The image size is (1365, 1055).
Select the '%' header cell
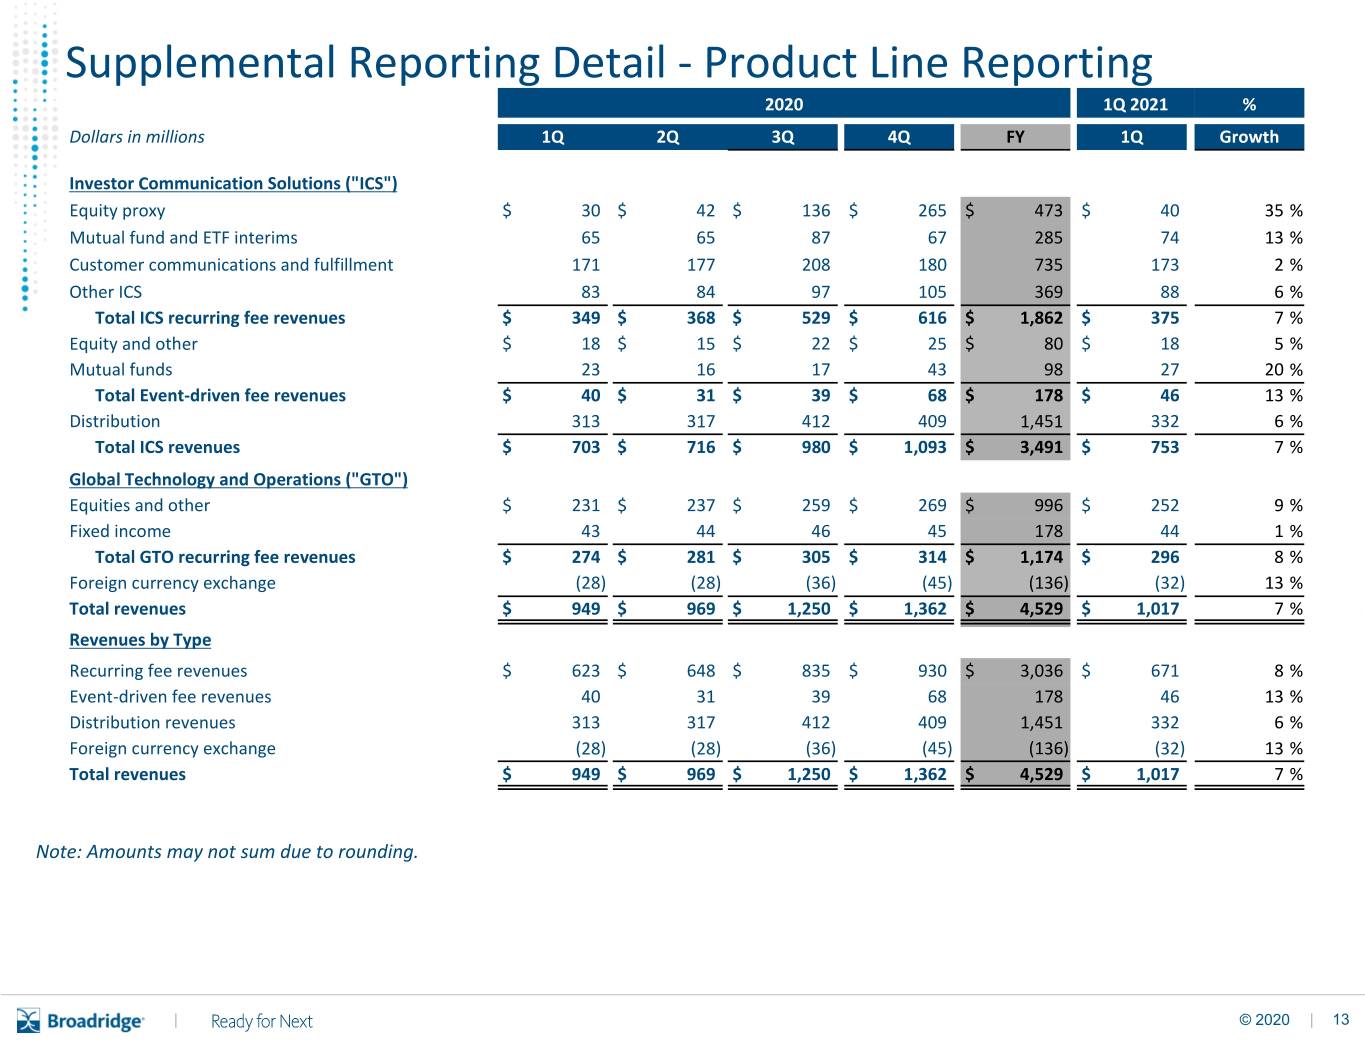1249,104
